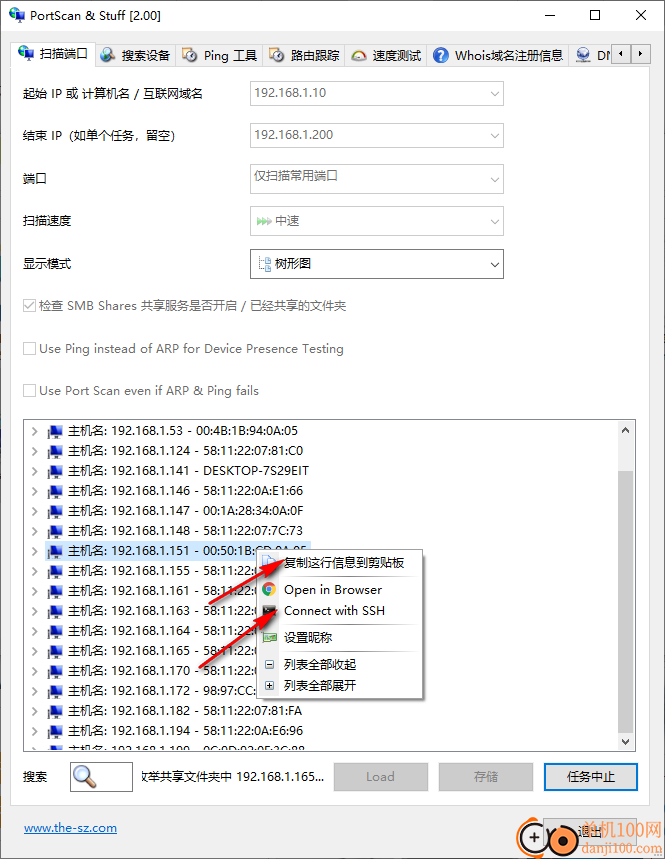
Task: Toggle Use Ping instead of ARP checkbox
Action: pyautogui.click(x=29, y=348)
